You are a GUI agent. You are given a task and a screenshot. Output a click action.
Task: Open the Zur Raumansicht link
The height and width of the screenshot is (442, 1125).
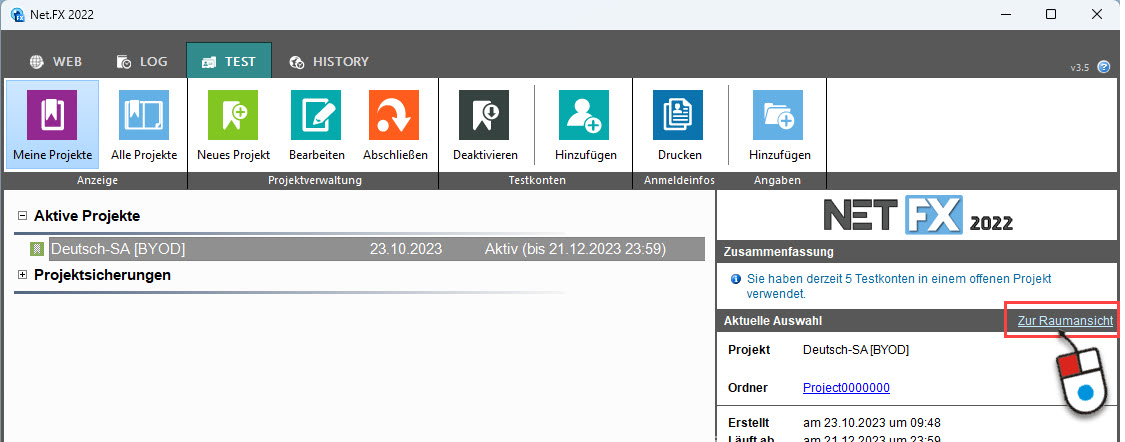[1065, 321]
